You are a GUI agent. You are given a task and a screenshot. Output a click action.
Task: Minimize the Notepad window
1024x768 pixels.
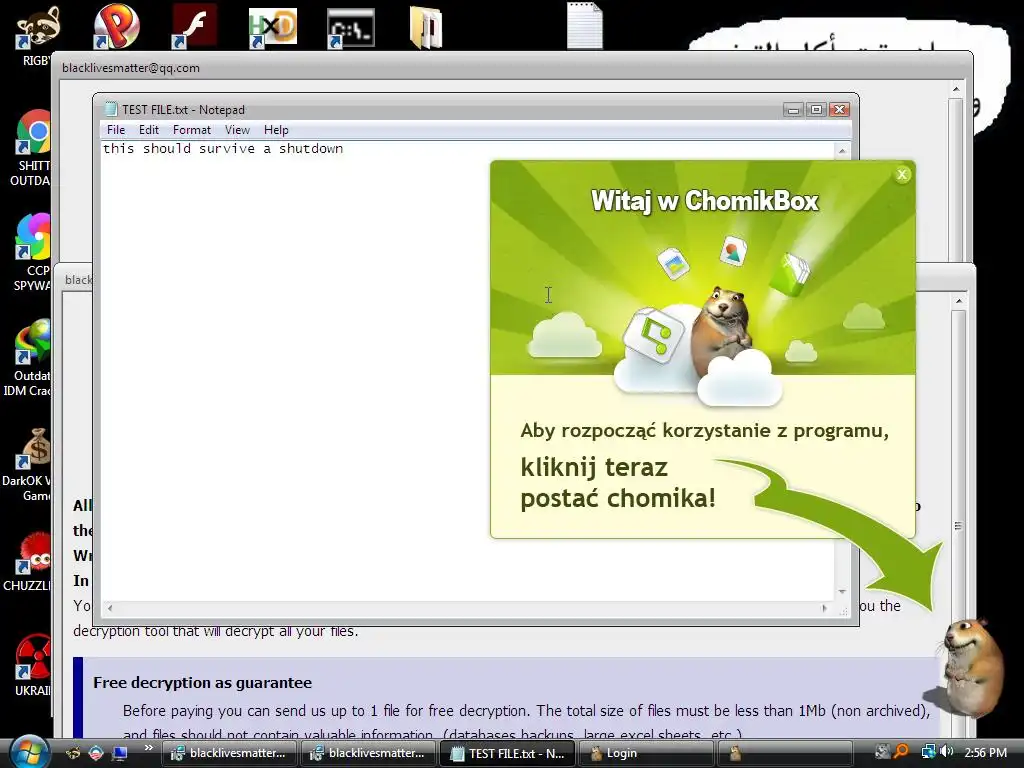(x=793, y=110)
